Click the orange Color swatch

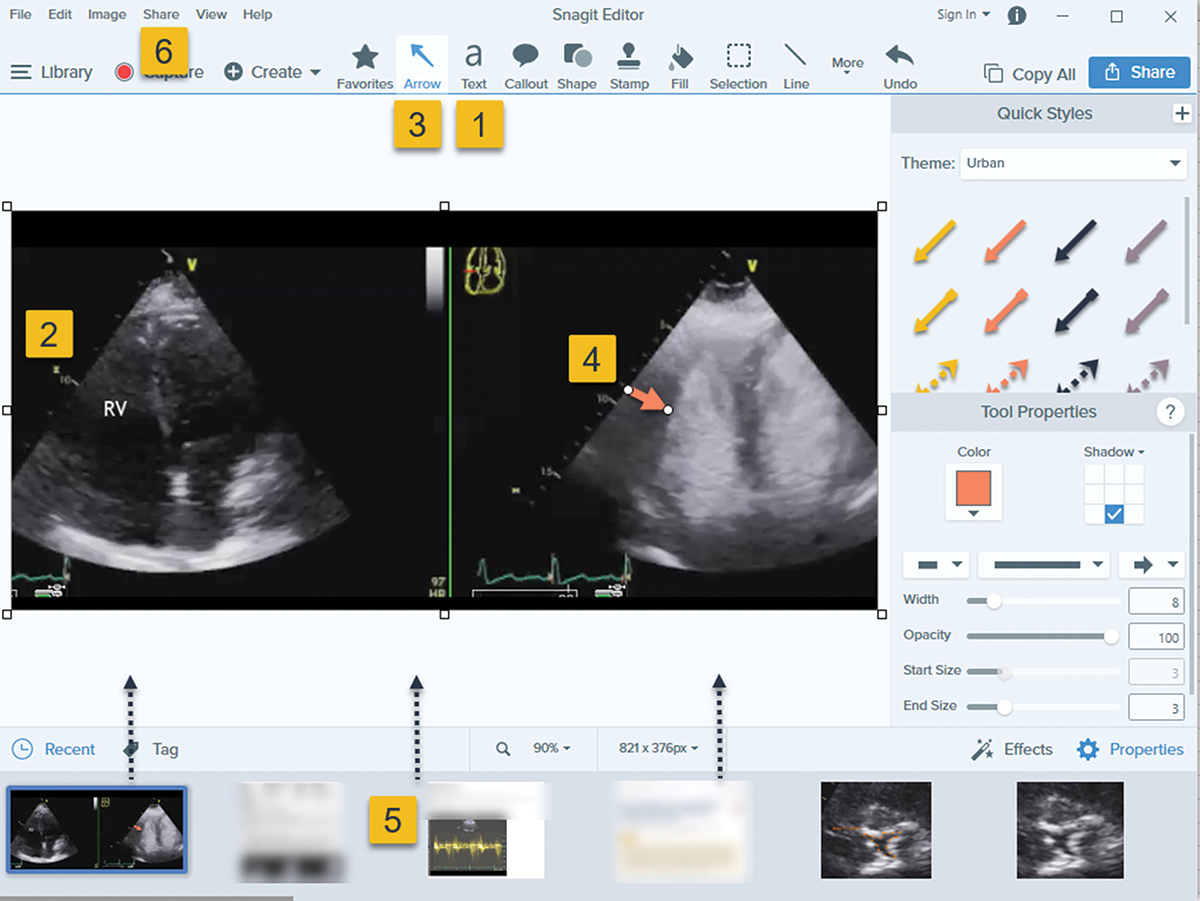[x=973, y=489]
